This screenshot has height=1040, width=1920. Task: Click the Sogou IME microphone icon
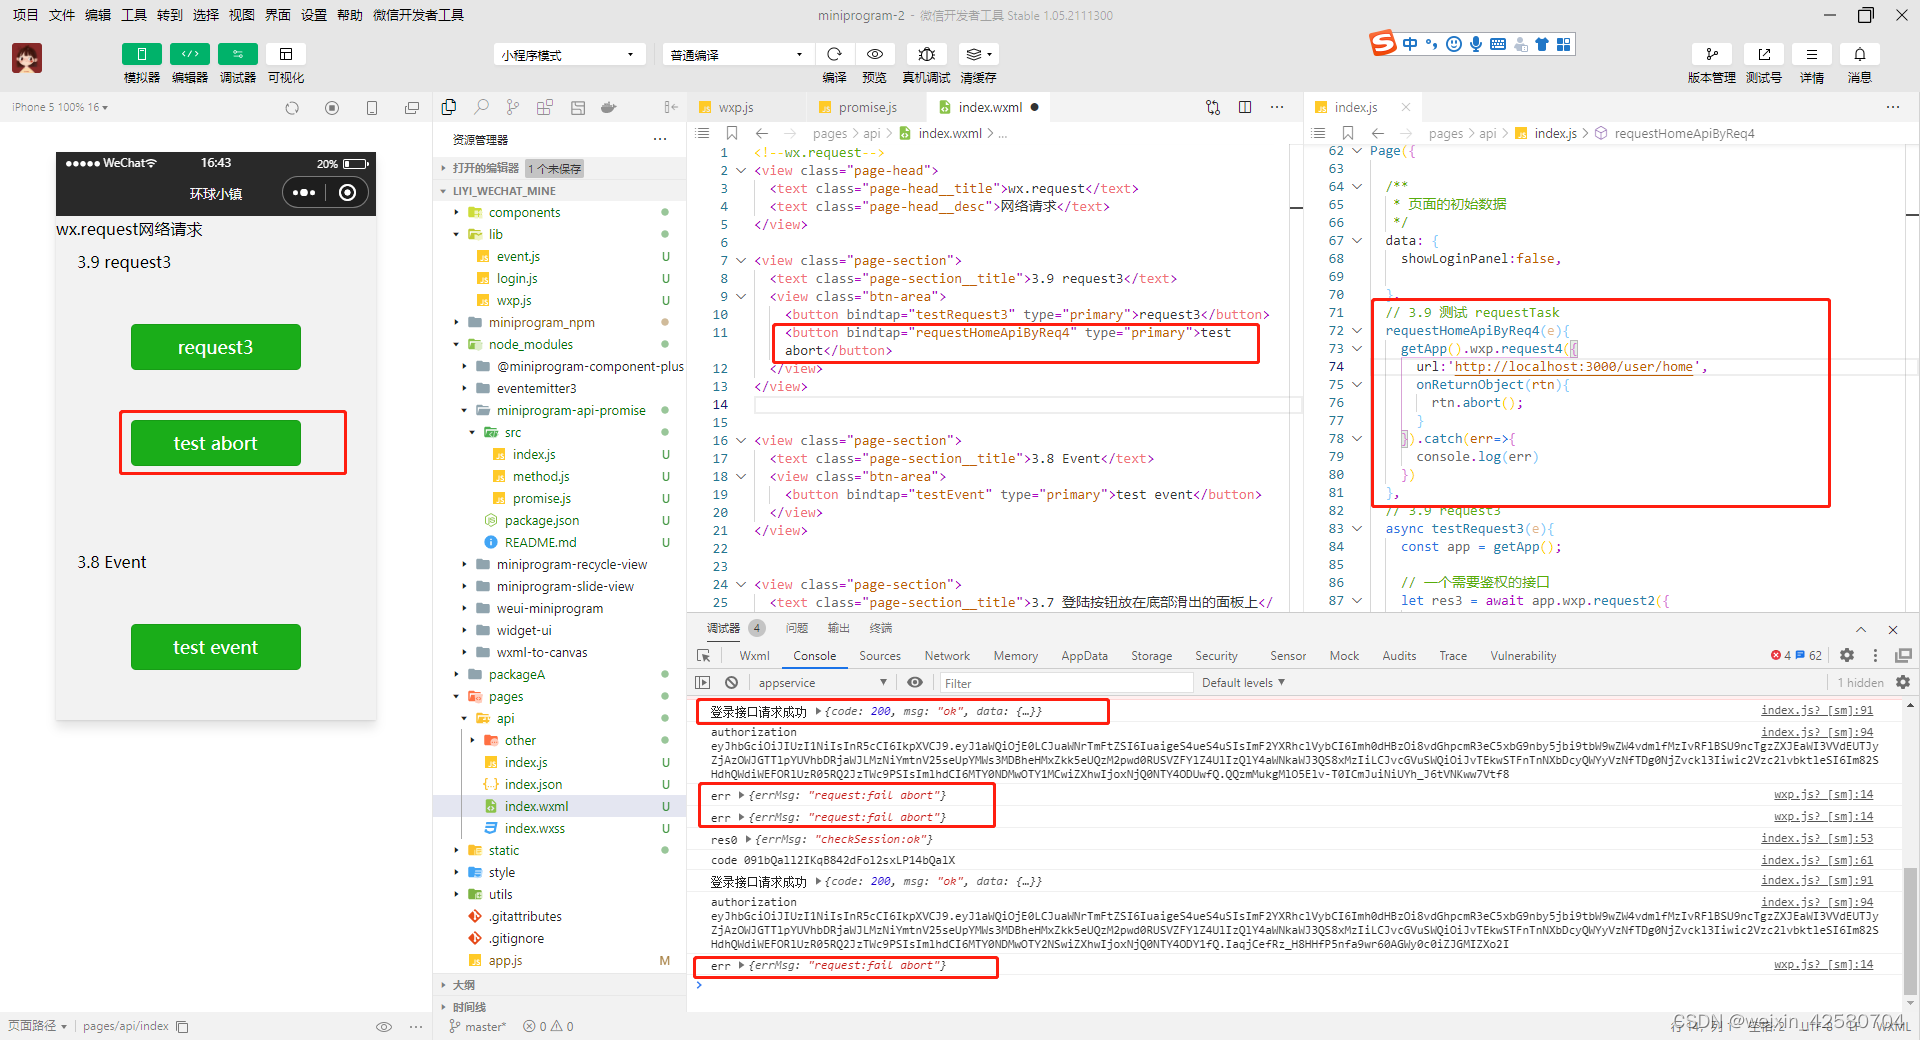1476,44
